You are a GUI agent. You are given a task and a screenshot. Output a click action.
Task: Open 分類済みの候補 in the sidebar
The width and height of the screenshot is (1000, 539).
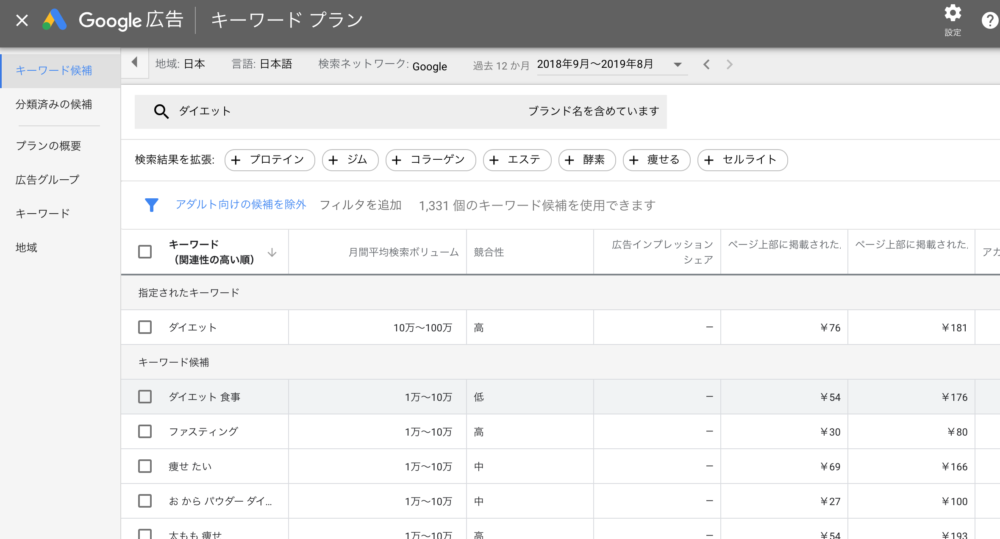(54, 104)
